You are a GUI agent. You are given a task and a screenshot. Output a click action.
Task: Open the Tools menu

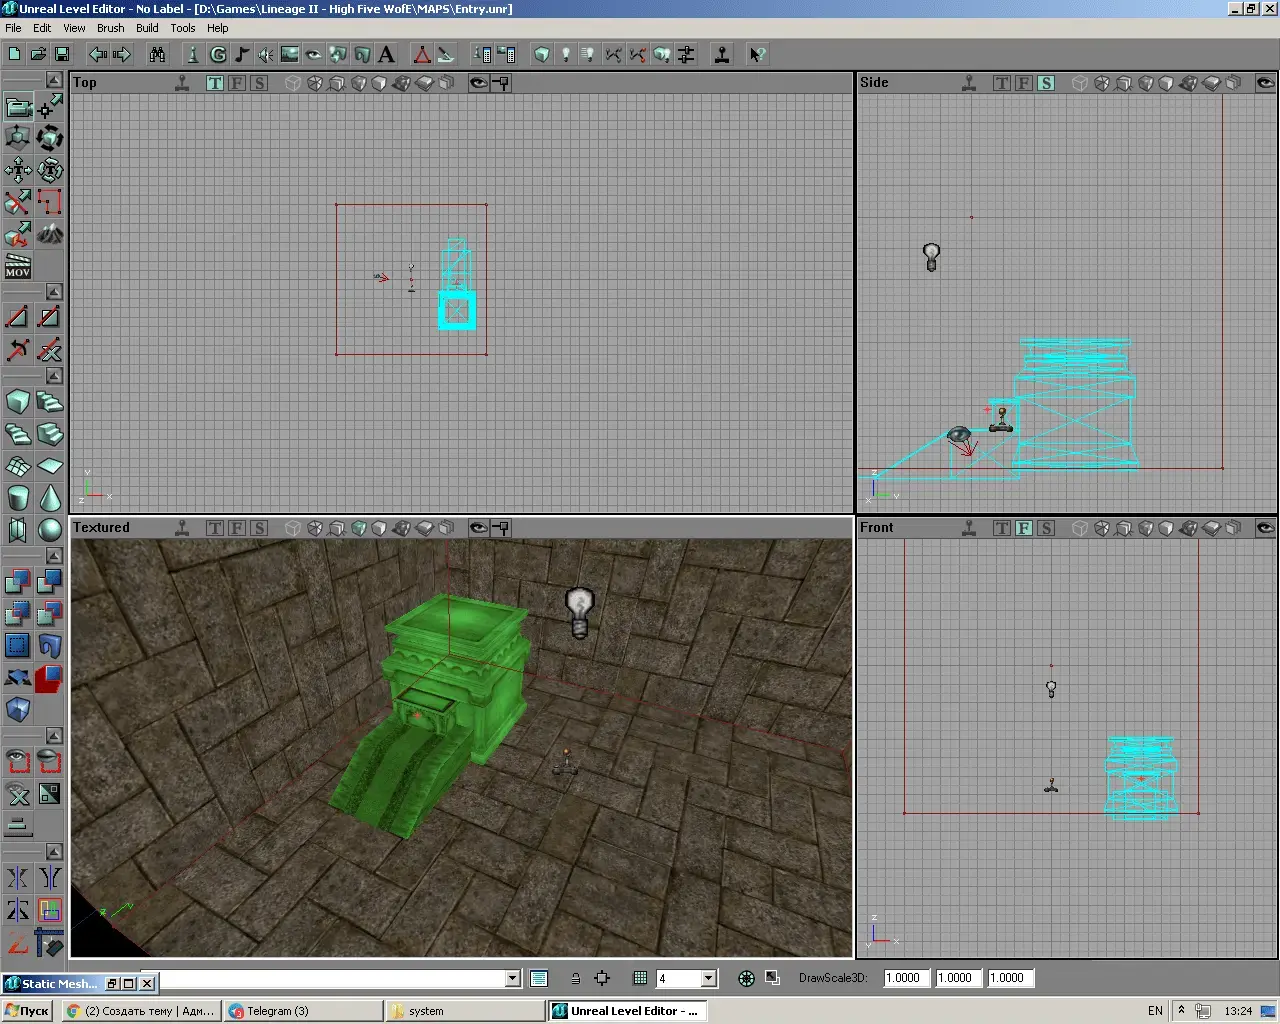(183, 28)
